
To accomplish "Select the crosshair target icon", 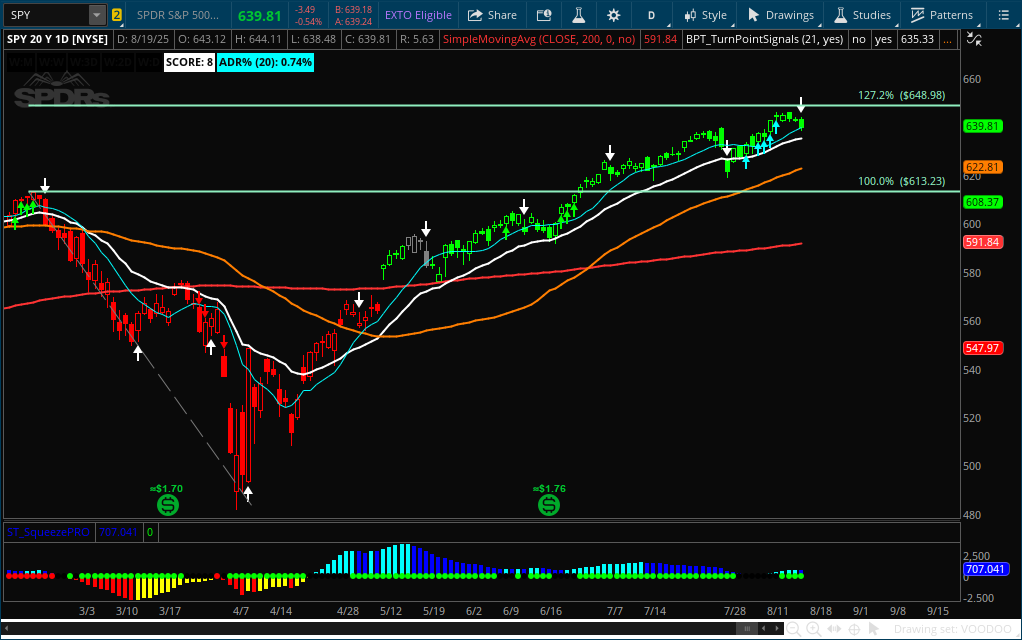I will [x=854, y=629].
